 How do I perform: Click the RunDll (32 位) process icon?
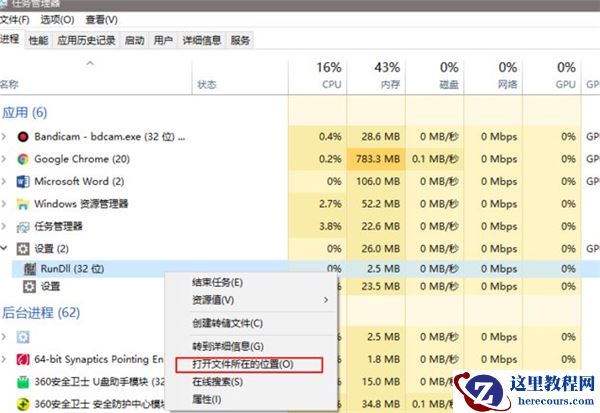[30, 269]
